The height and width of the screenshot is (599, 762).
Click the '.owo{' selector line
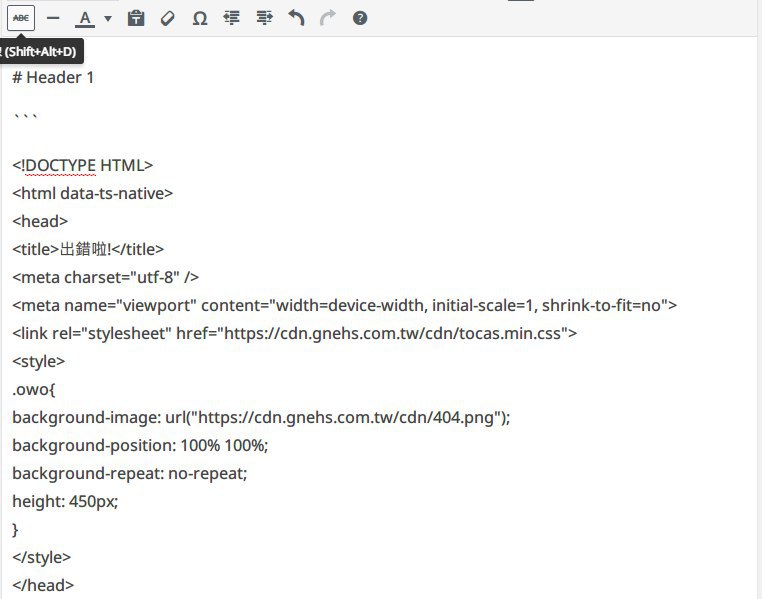tap(34, 389)
